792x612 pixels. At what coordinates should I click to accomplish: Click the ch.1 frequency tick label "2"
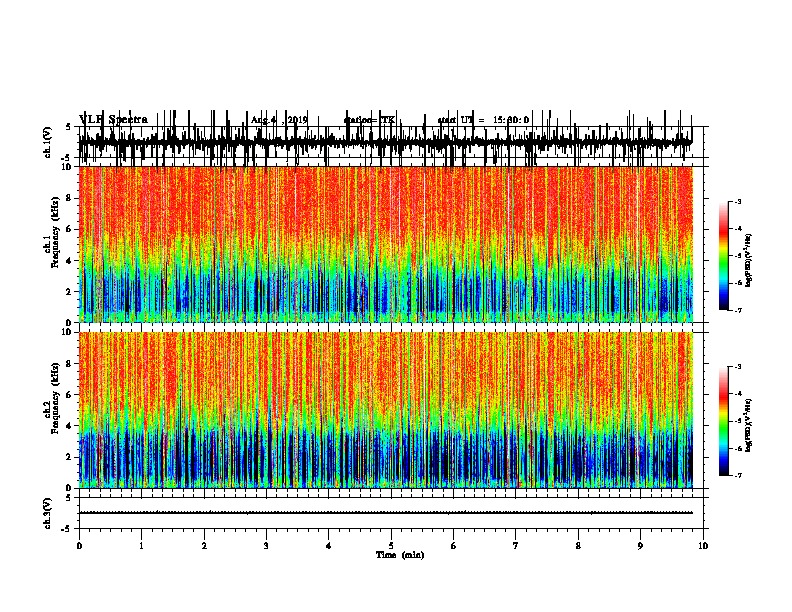69,292
